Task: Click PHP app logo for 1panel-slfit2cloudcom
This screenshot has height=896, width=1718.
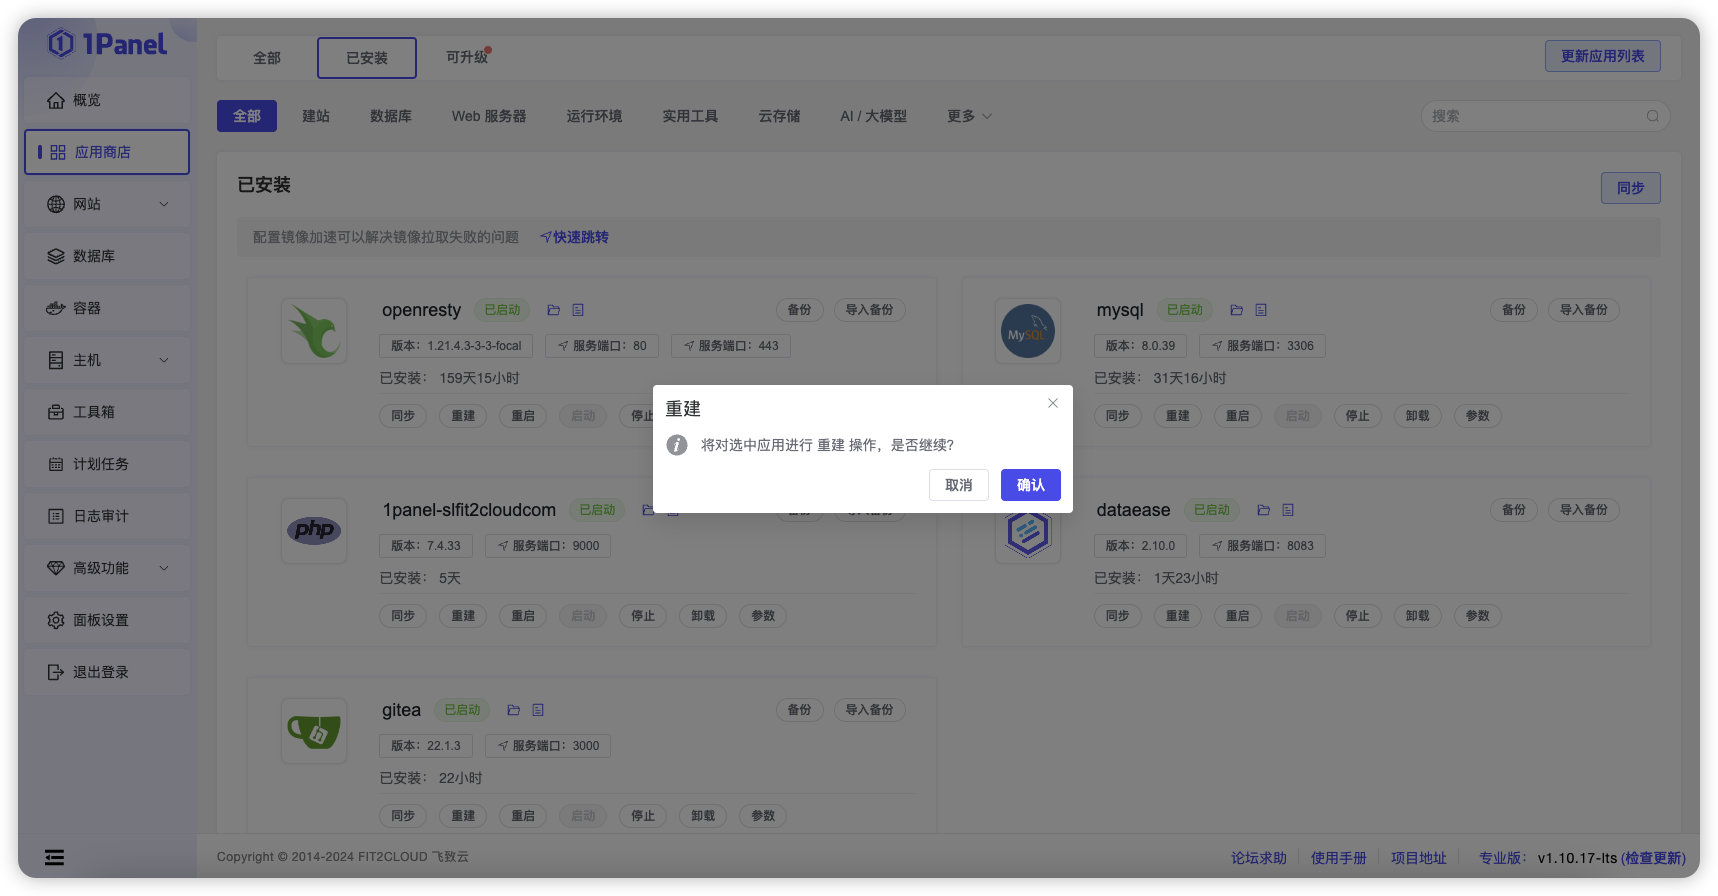Action: (x=314, y=531)
